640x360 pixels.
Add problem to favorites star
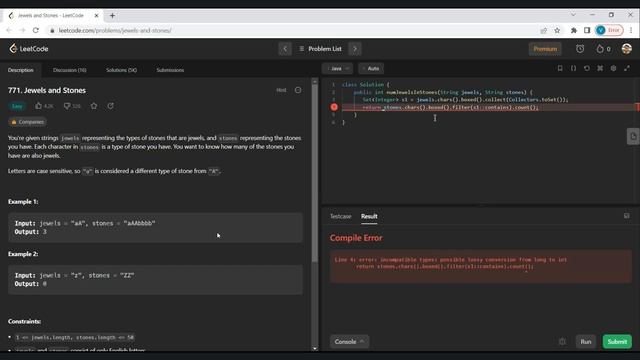(94, 106)
